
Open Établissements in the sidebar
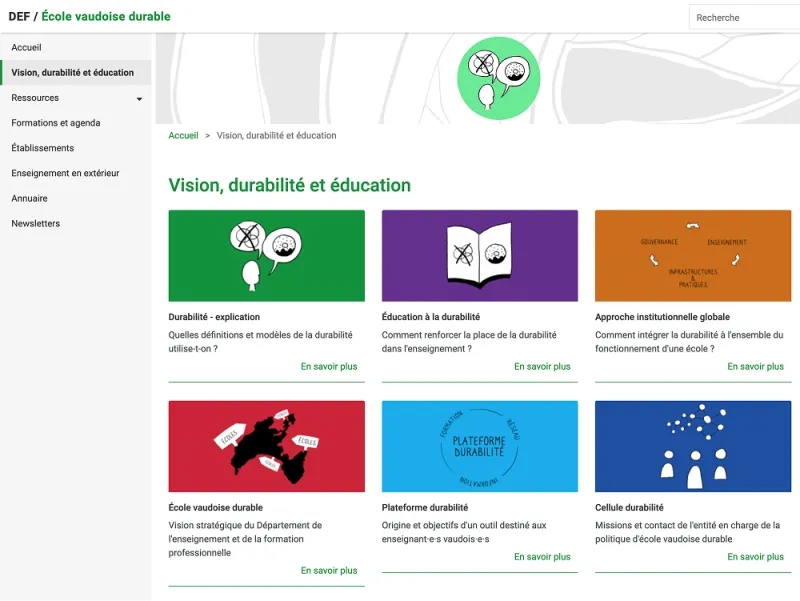click(x=76, y=148)
